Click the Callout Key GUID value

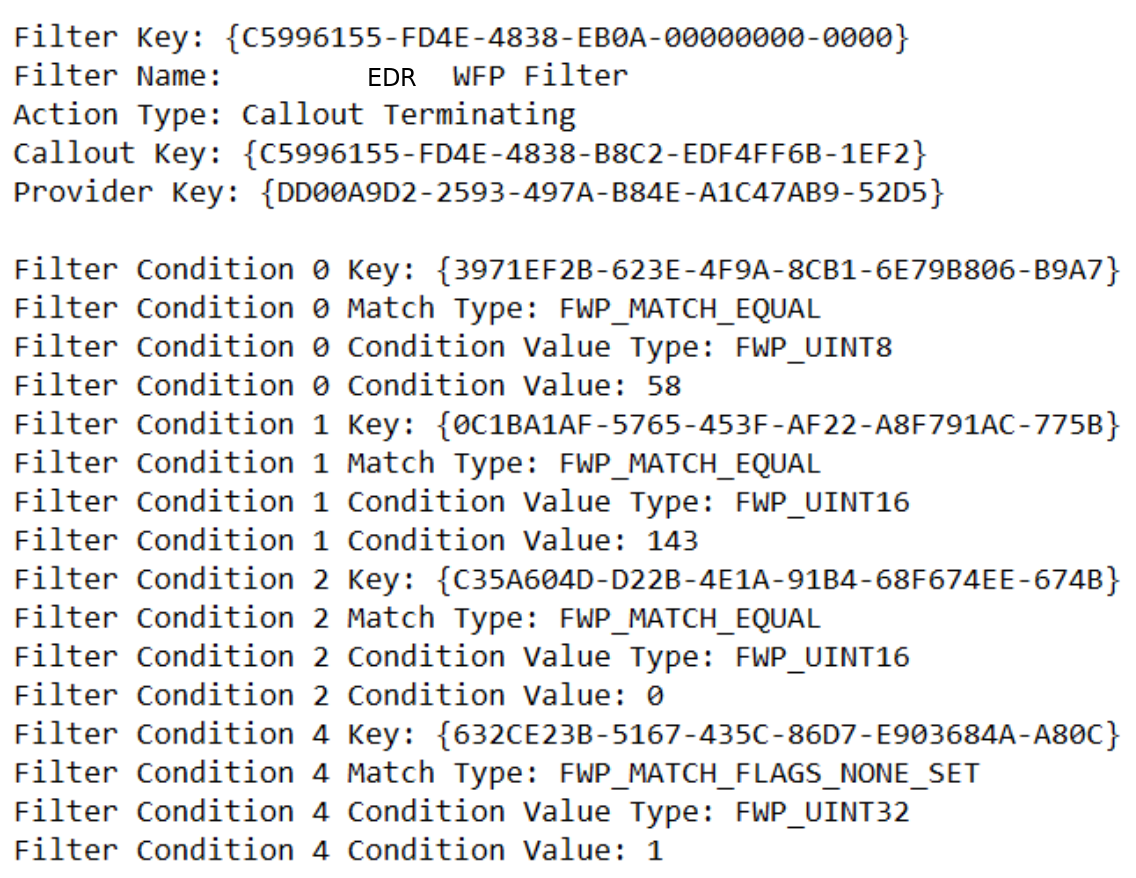tap(586, 154)
